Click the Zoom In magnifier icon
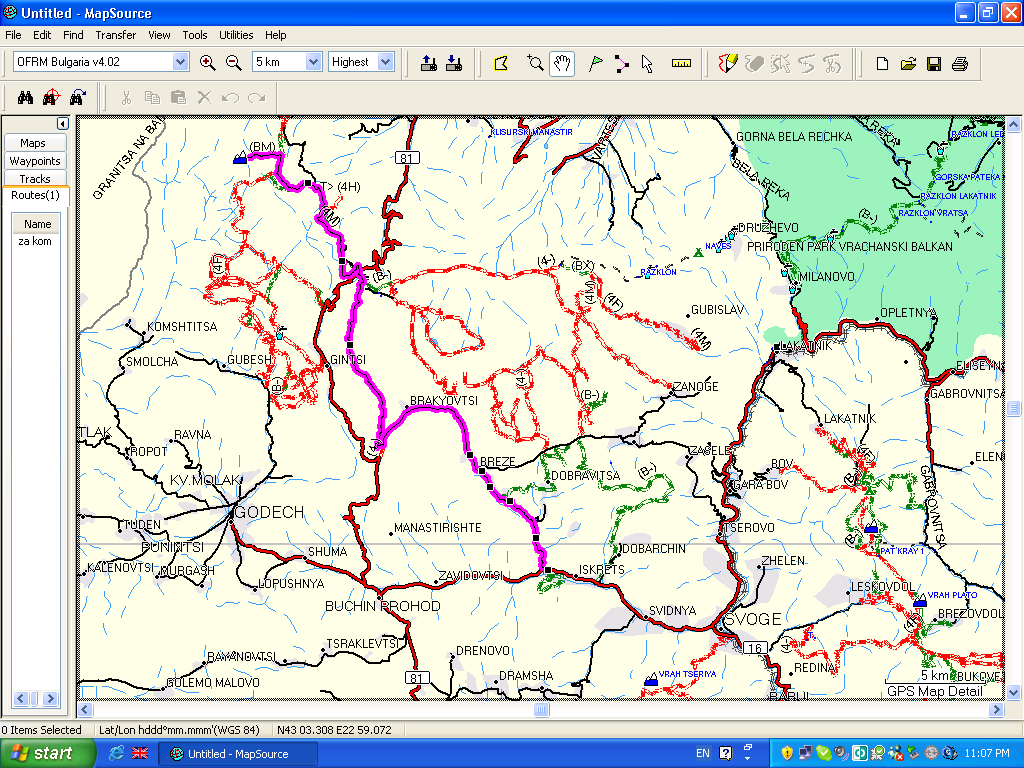The height and width of the screenshot is (768, 1024). click(208, 63)
